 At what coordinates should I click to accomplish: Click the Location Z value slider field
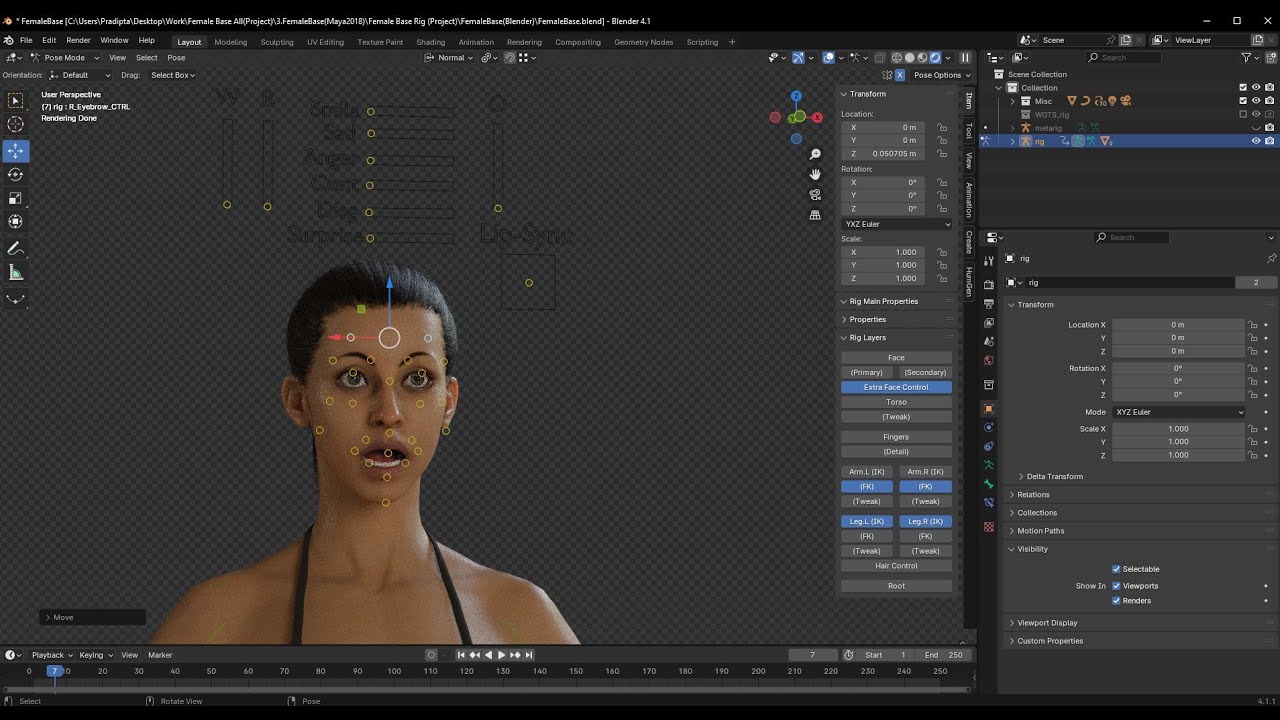pos(884,154)
